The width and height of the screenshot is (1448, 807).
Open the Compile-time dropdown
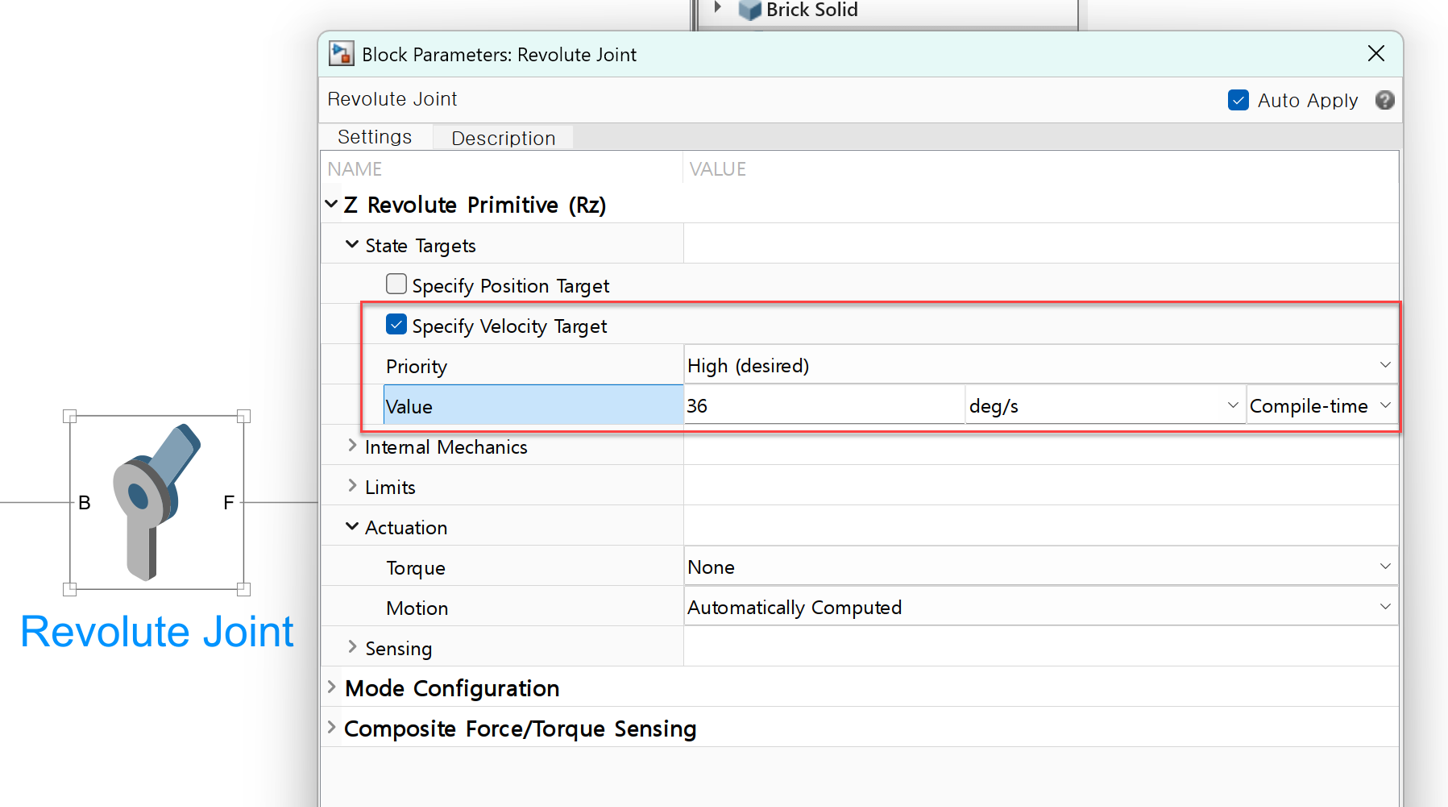1320,406
